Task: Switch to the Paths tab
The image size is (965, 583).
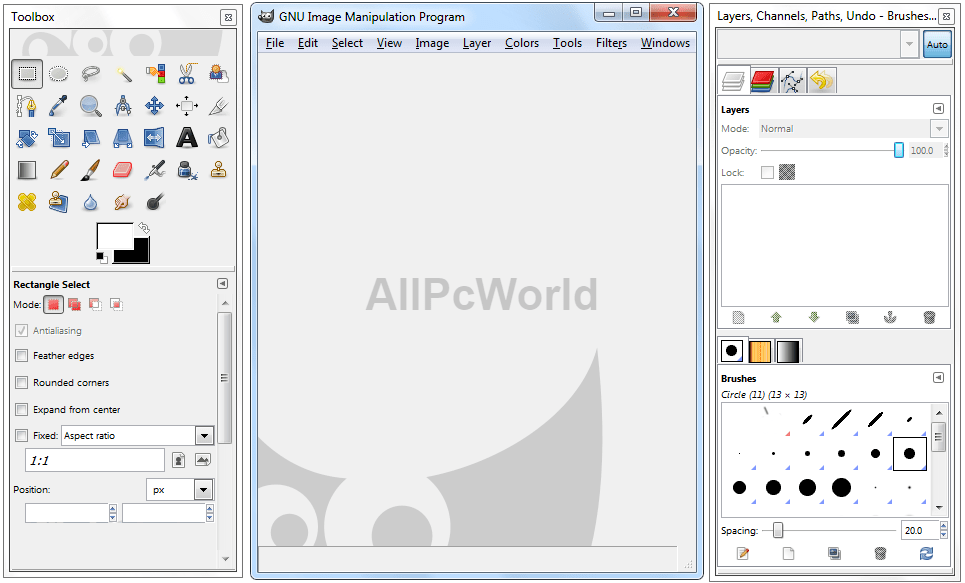Action: 792,81
